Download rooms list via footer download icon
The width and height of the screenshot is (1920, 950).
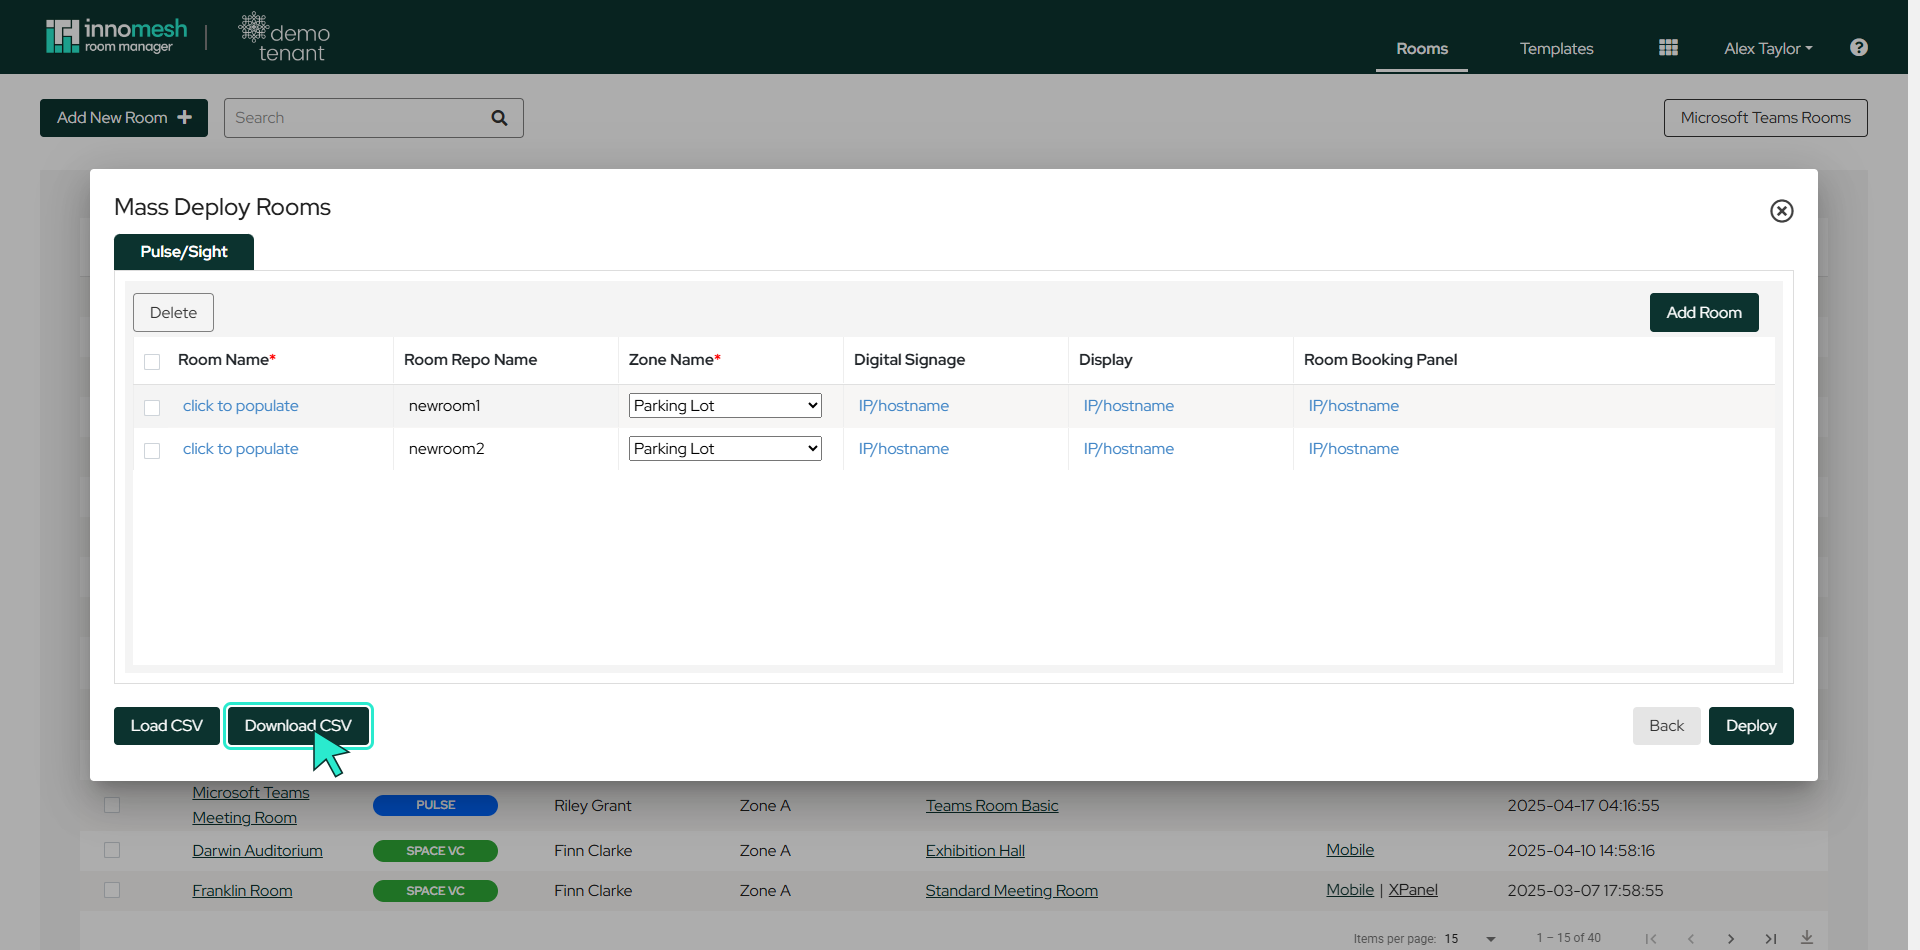coord(1807,938)
